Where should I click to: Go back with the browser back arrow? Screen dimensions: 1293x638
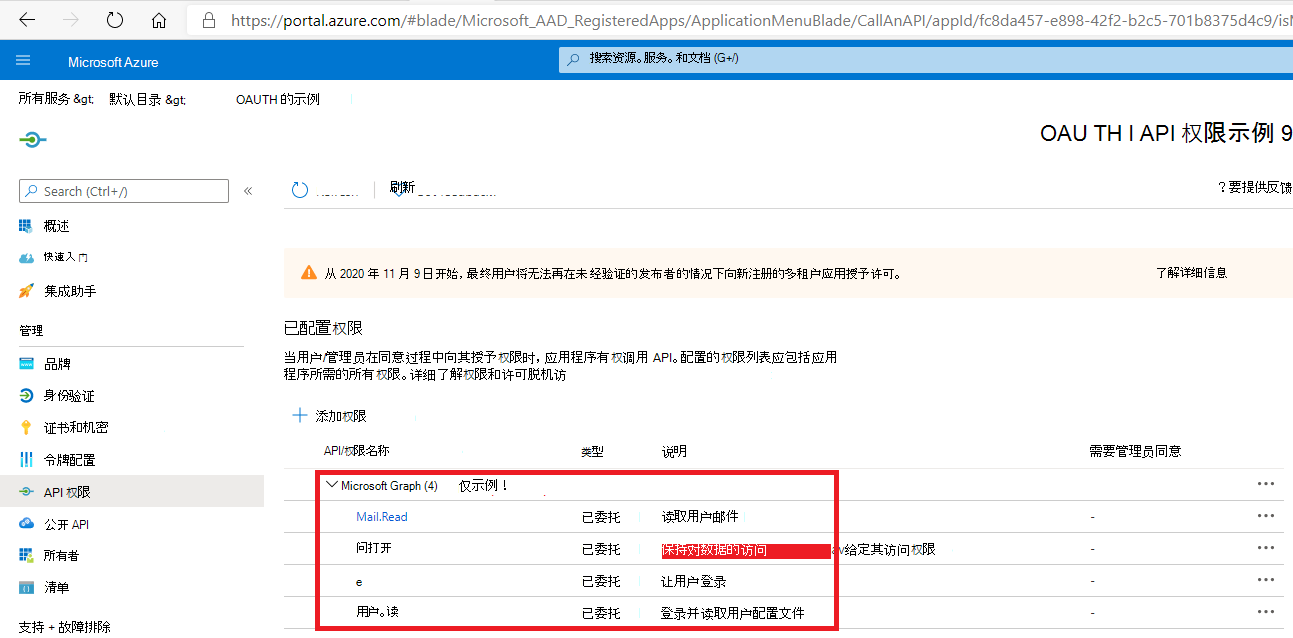26,19
